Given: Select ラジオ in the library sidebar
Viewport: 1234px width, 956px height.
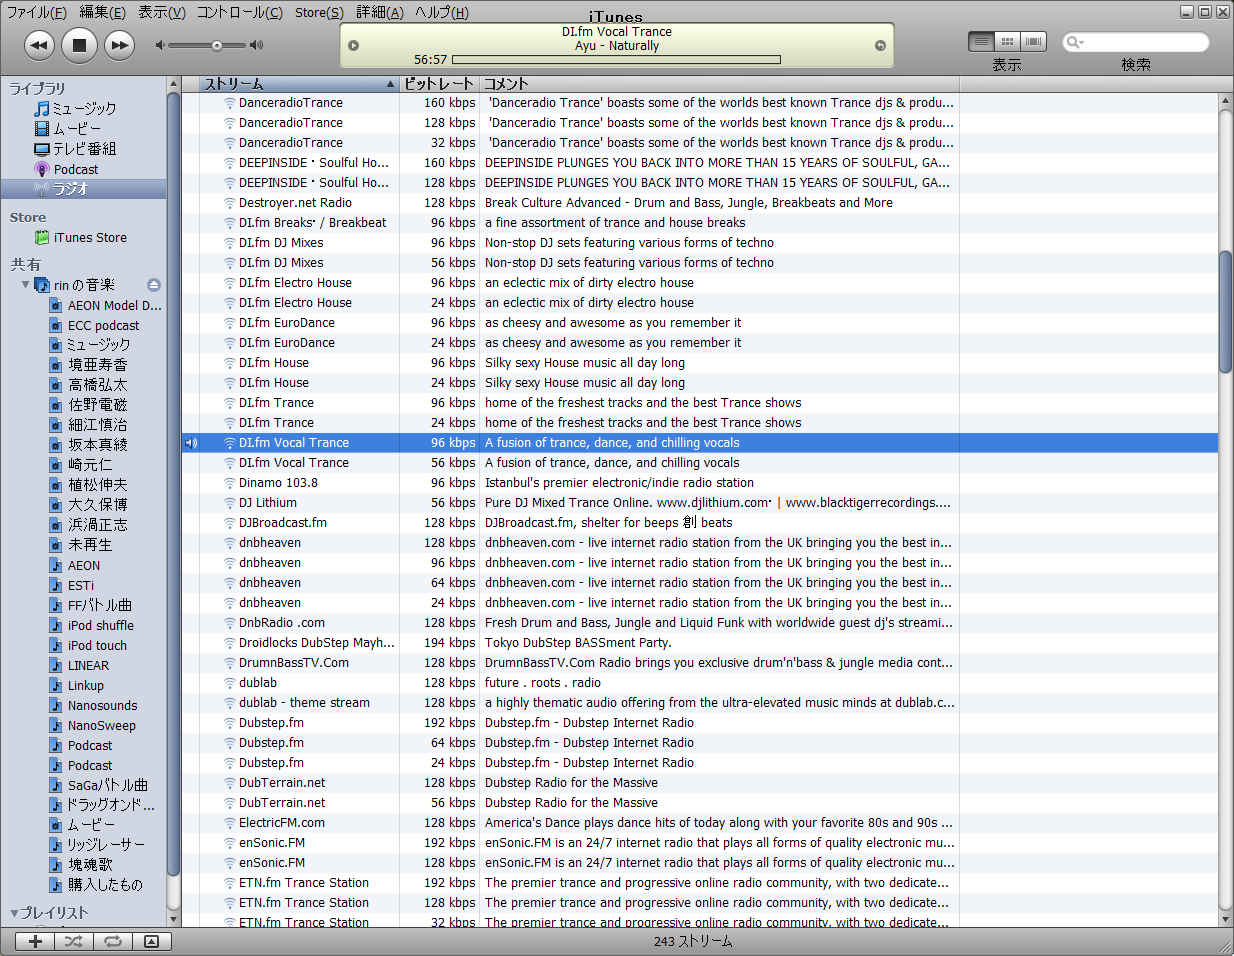Looking at the screenshot, I should point(84,189).
